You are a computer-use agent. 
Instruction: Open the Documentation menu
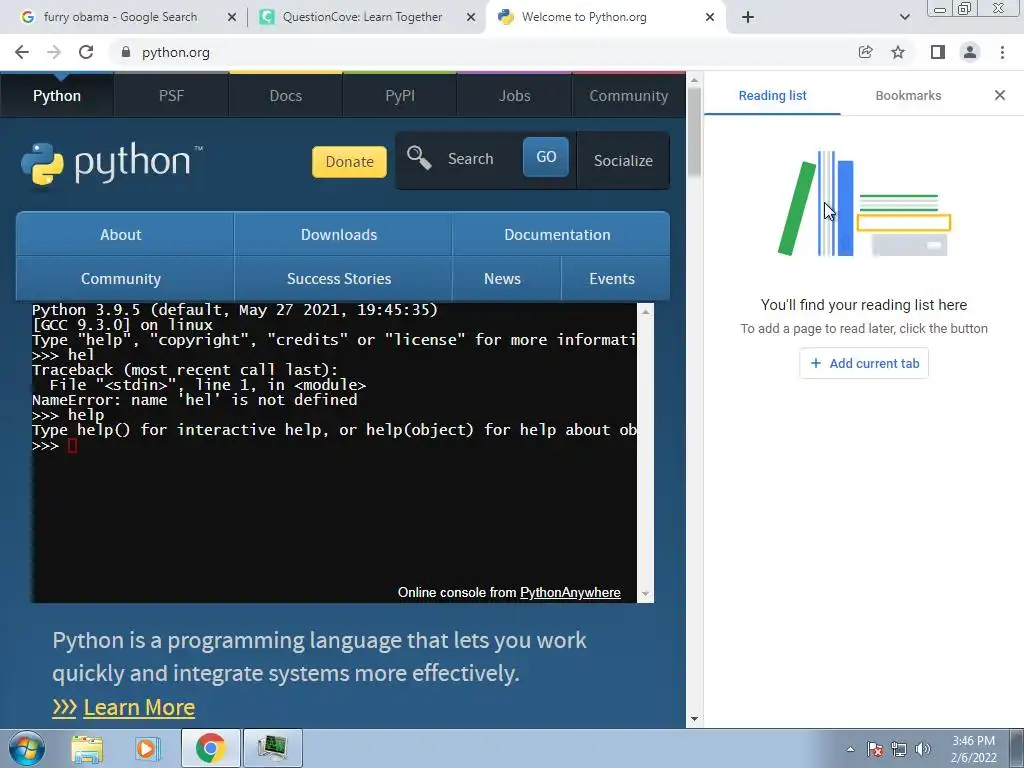(x=557, y=234)
